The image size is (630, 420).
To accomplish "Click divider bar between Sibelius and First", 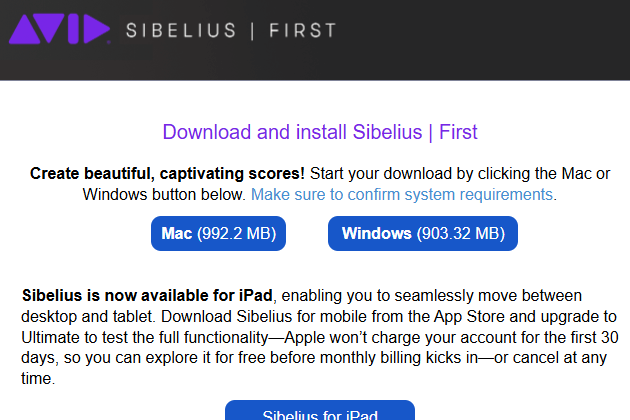I will pyautogui.click(x=244, y=31).
